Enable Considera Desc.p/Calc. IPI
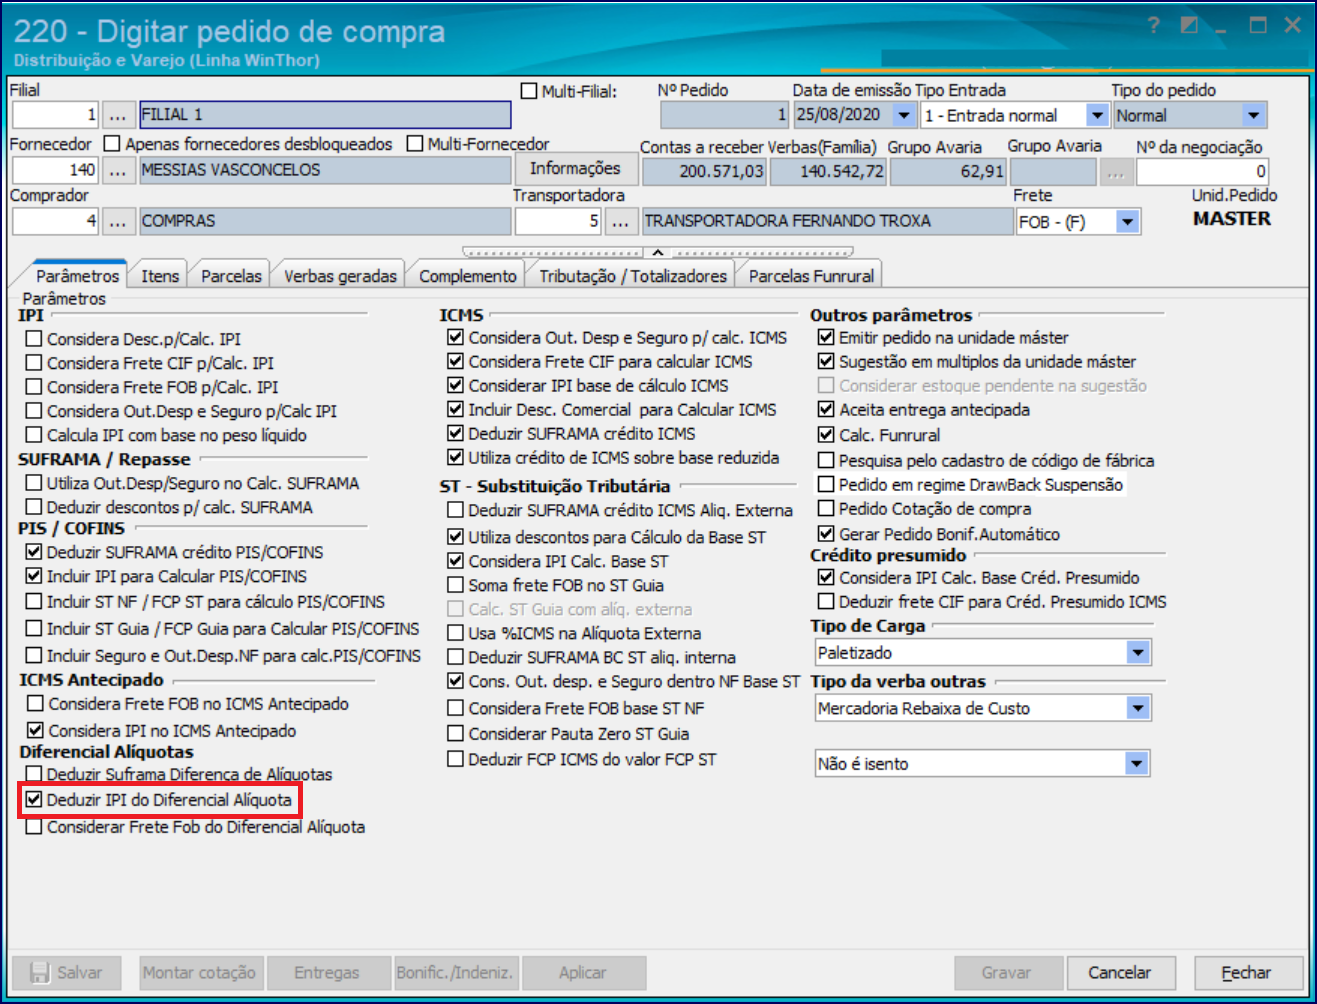 [34, 339]
